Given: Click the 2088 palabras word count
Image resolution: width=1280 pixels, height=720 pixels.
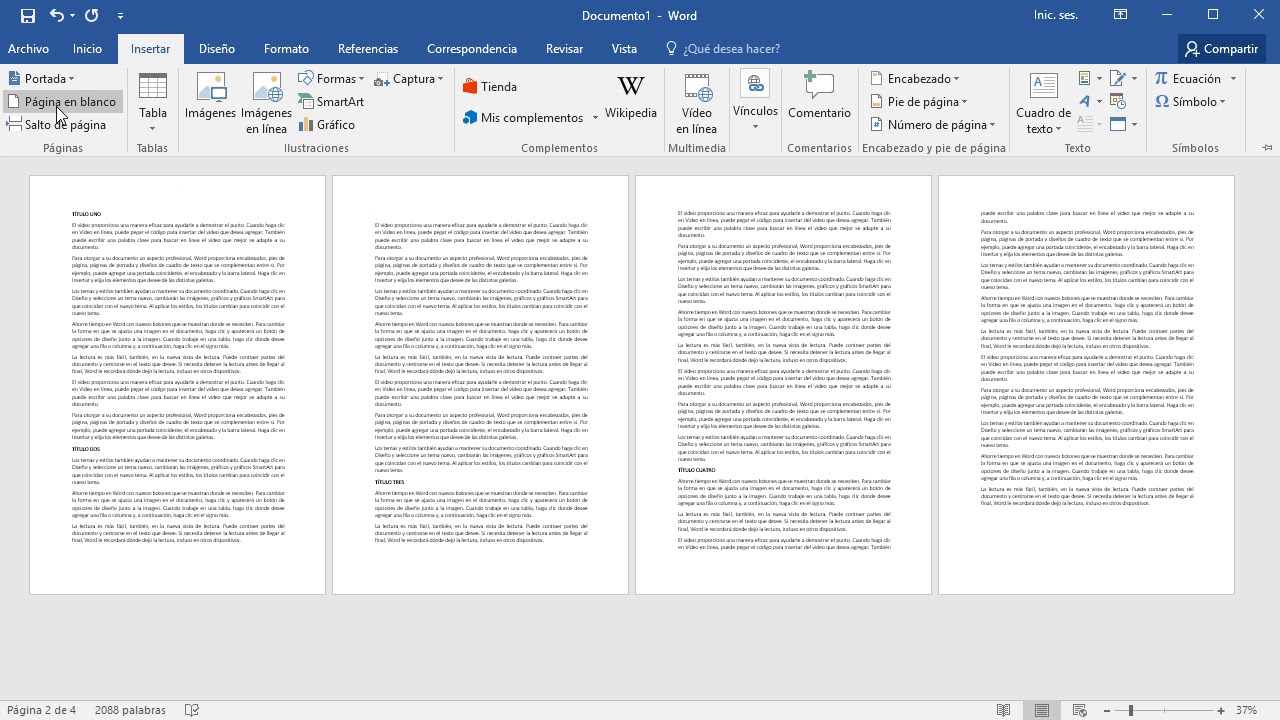Looking at the screenshot, I should (130, 710).
